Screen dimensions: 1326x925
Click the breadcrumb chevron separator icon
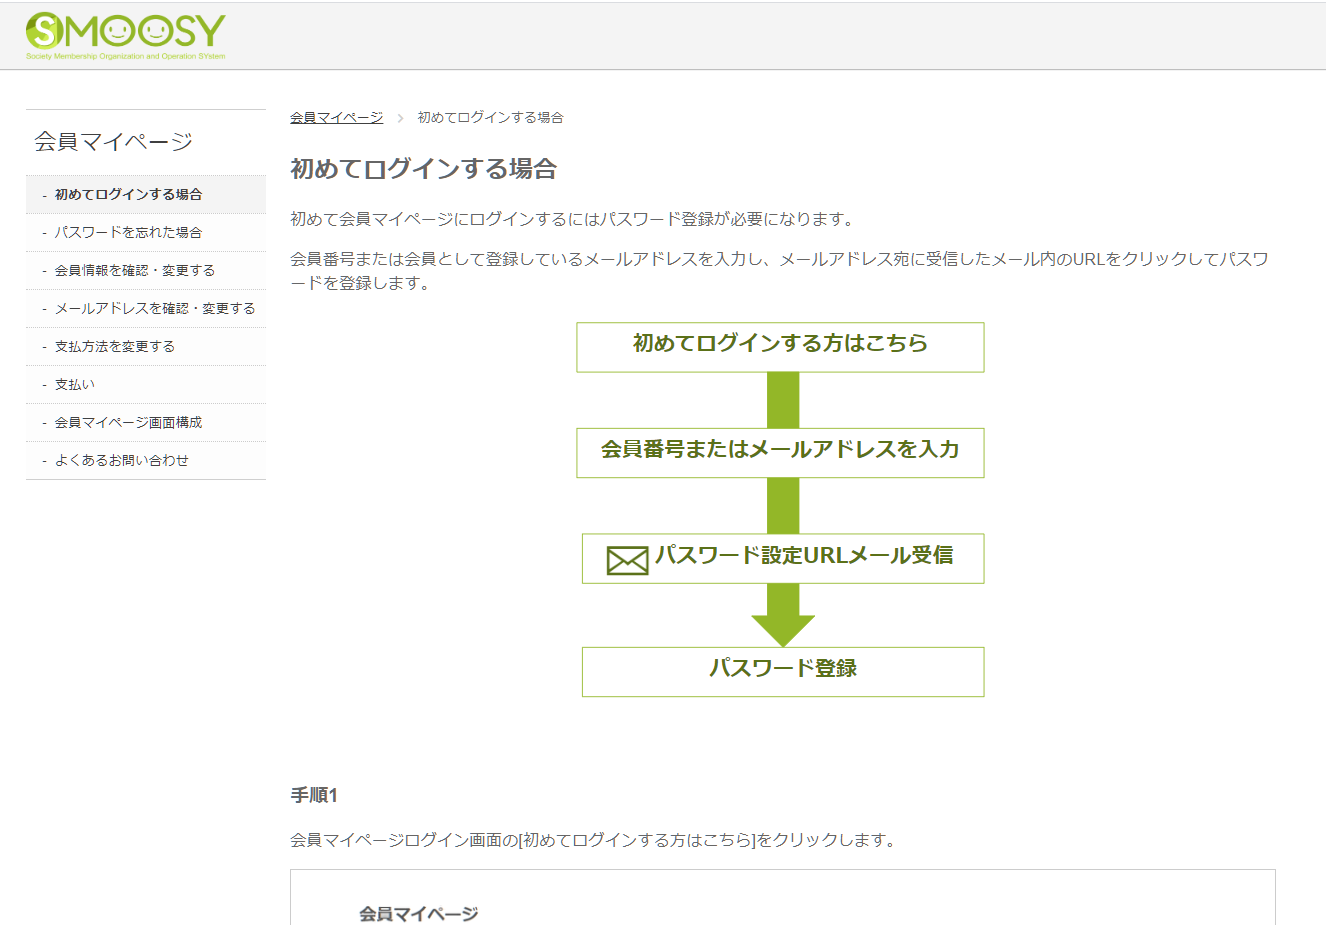click(x=400, y=118)
